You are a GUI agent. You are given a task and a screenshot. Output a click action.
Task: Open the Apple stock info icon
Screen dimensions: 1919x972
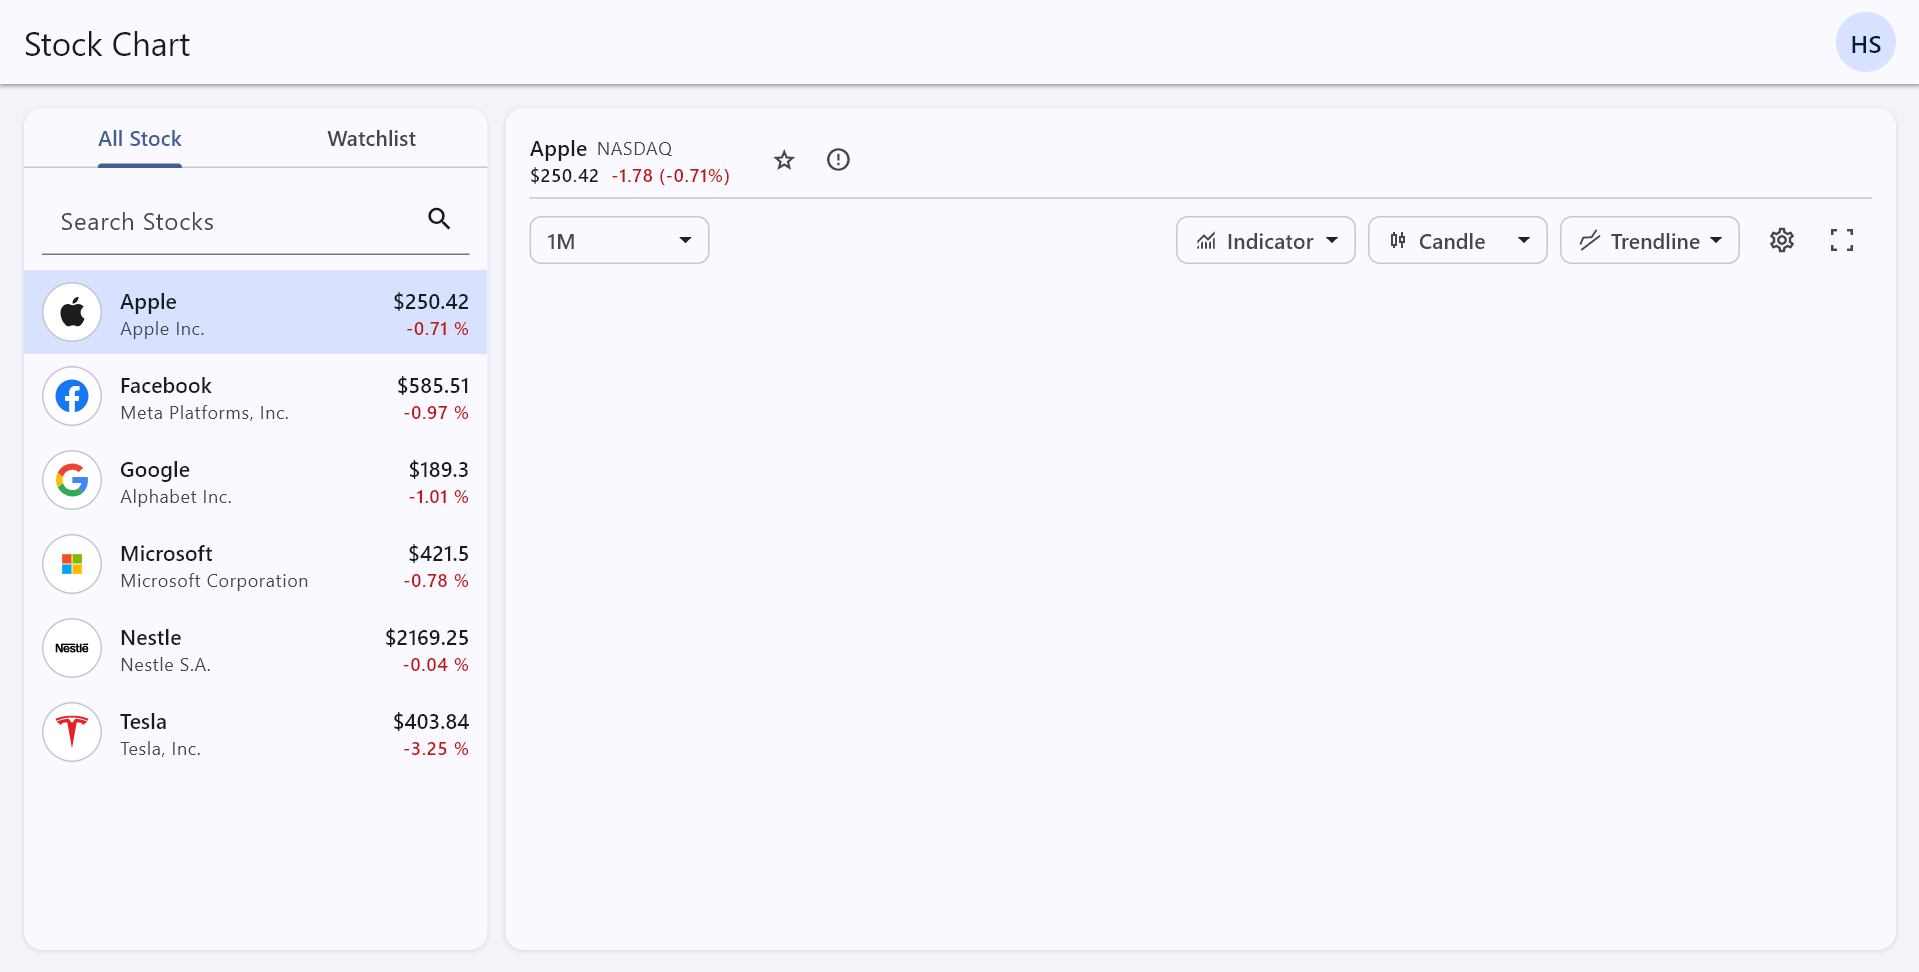[838, 160]
